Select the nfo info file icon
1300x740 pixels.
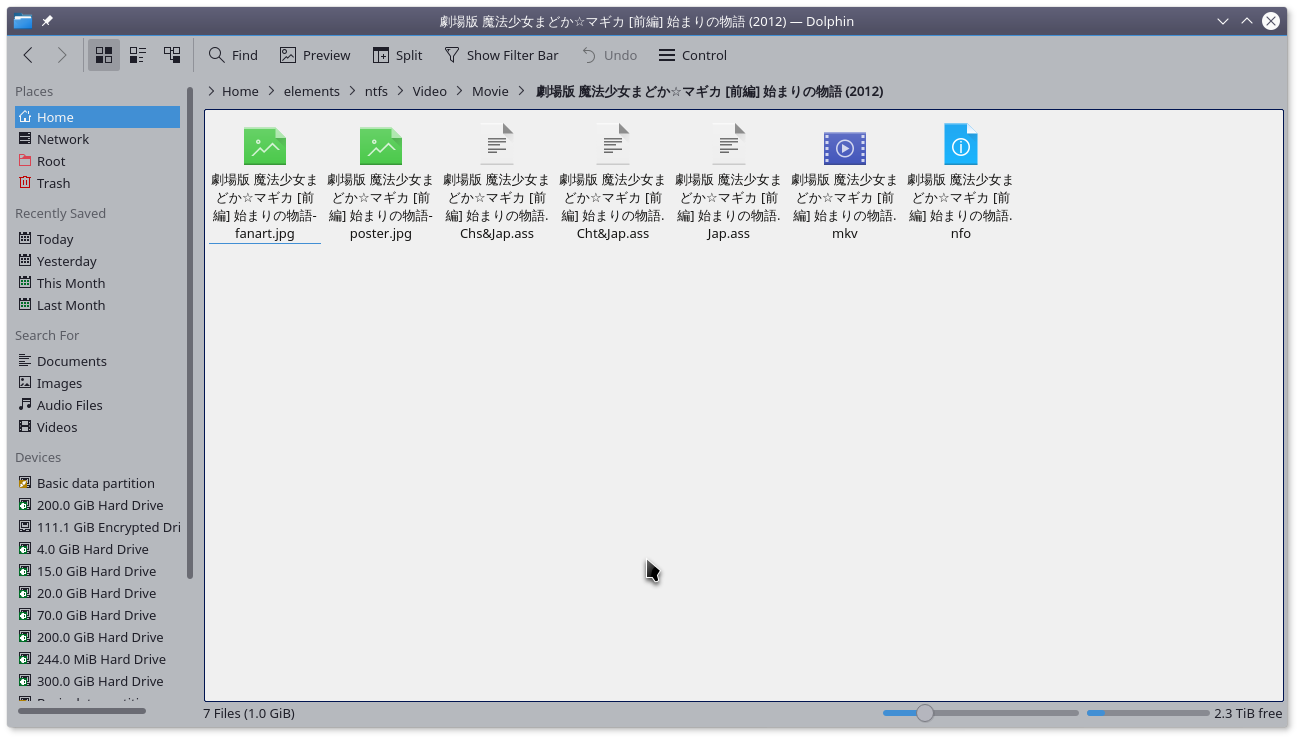pyautogui.click(x=960, y=146)
